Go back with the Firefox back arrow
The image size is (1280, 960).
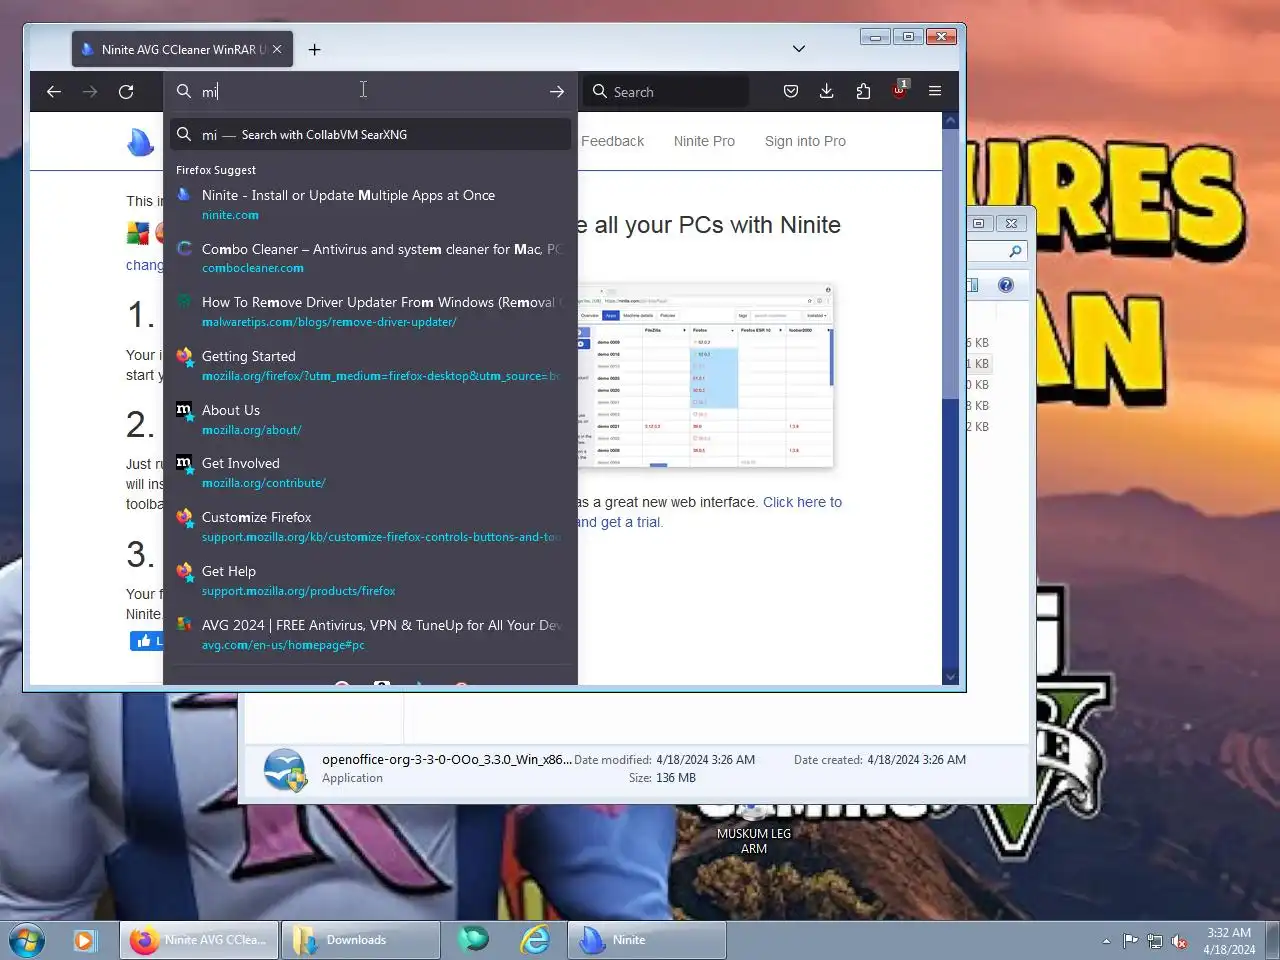point(54,92)
